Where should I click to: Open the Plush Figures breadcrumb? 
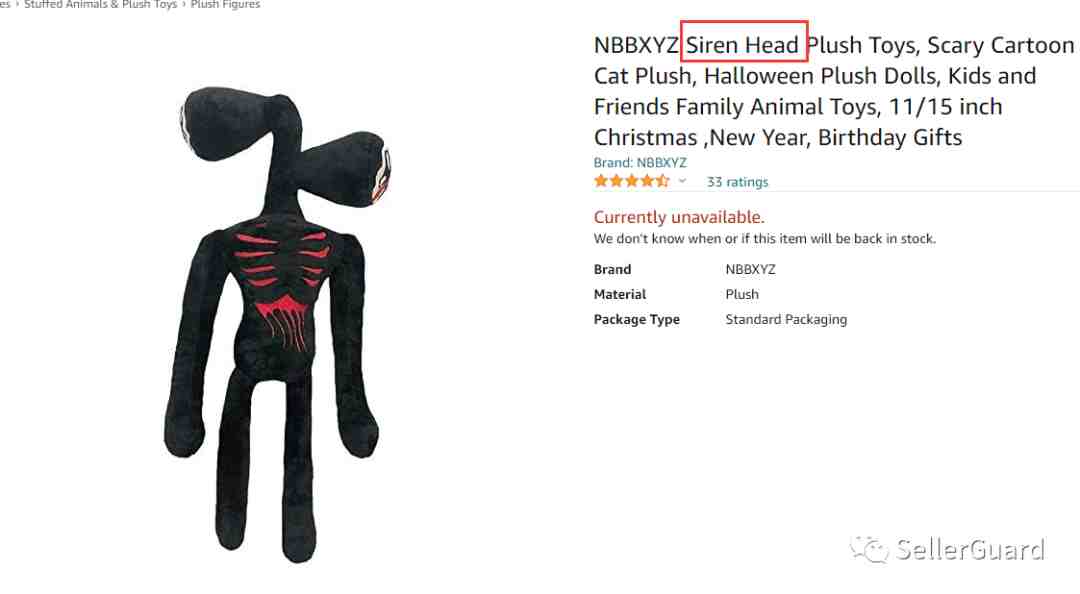225,5
